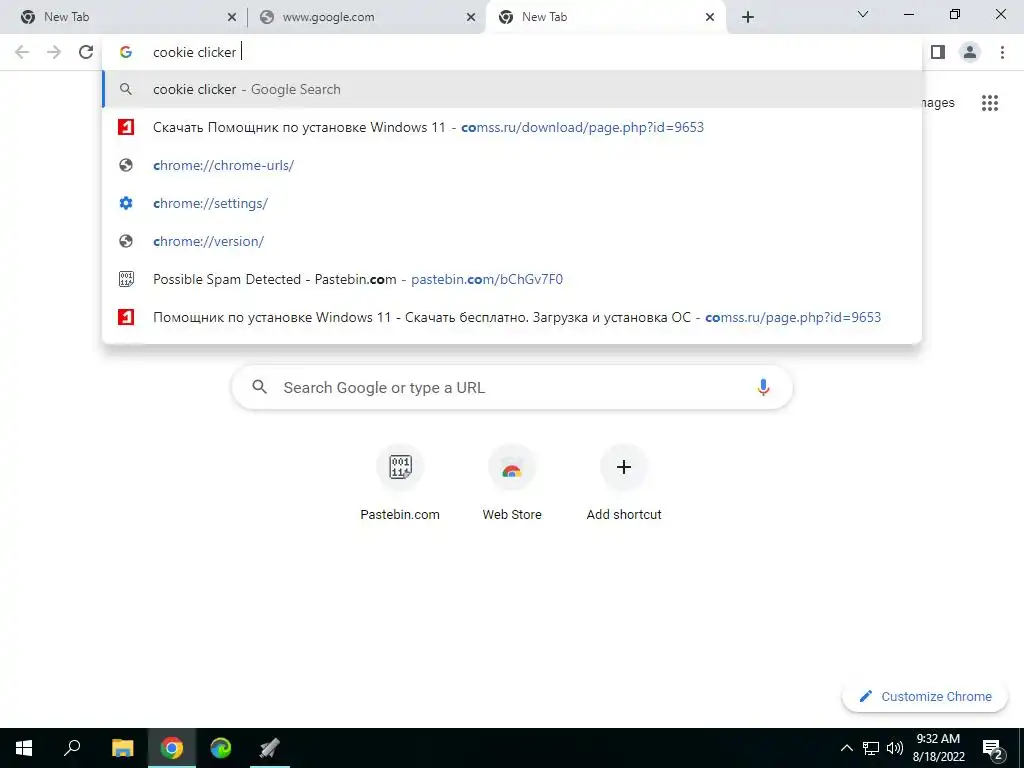Close the www.google.com tab
Screen dimensions: 1024x768
tap(471, 18)
